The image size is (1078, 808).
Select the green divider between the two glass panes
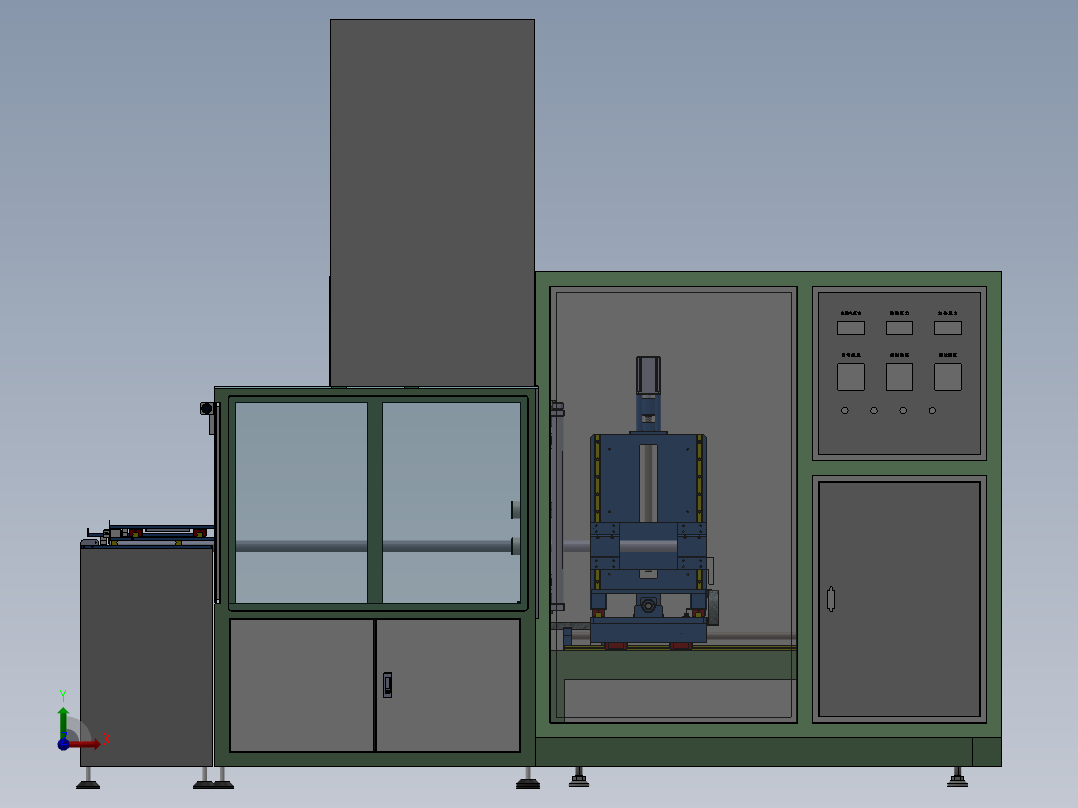(x=375, y=503)
